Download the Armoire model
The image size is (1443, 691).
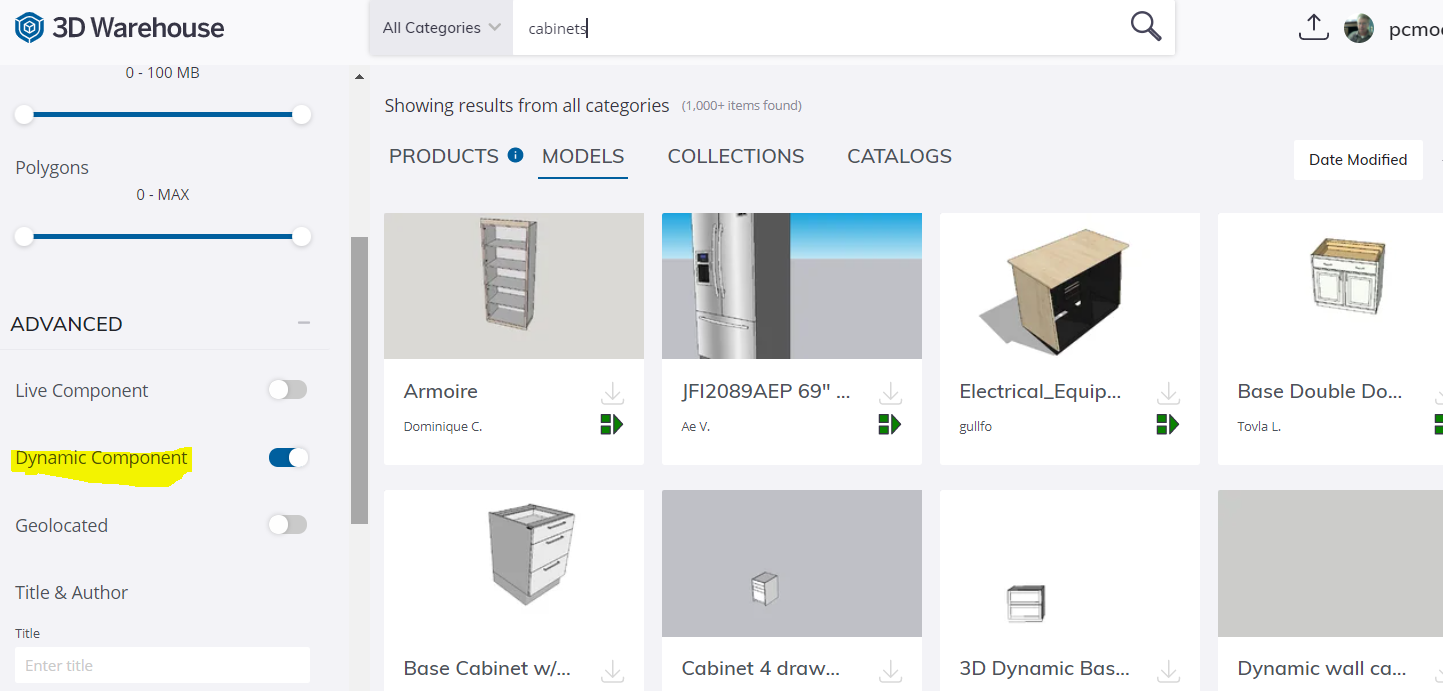pos(612,393)
